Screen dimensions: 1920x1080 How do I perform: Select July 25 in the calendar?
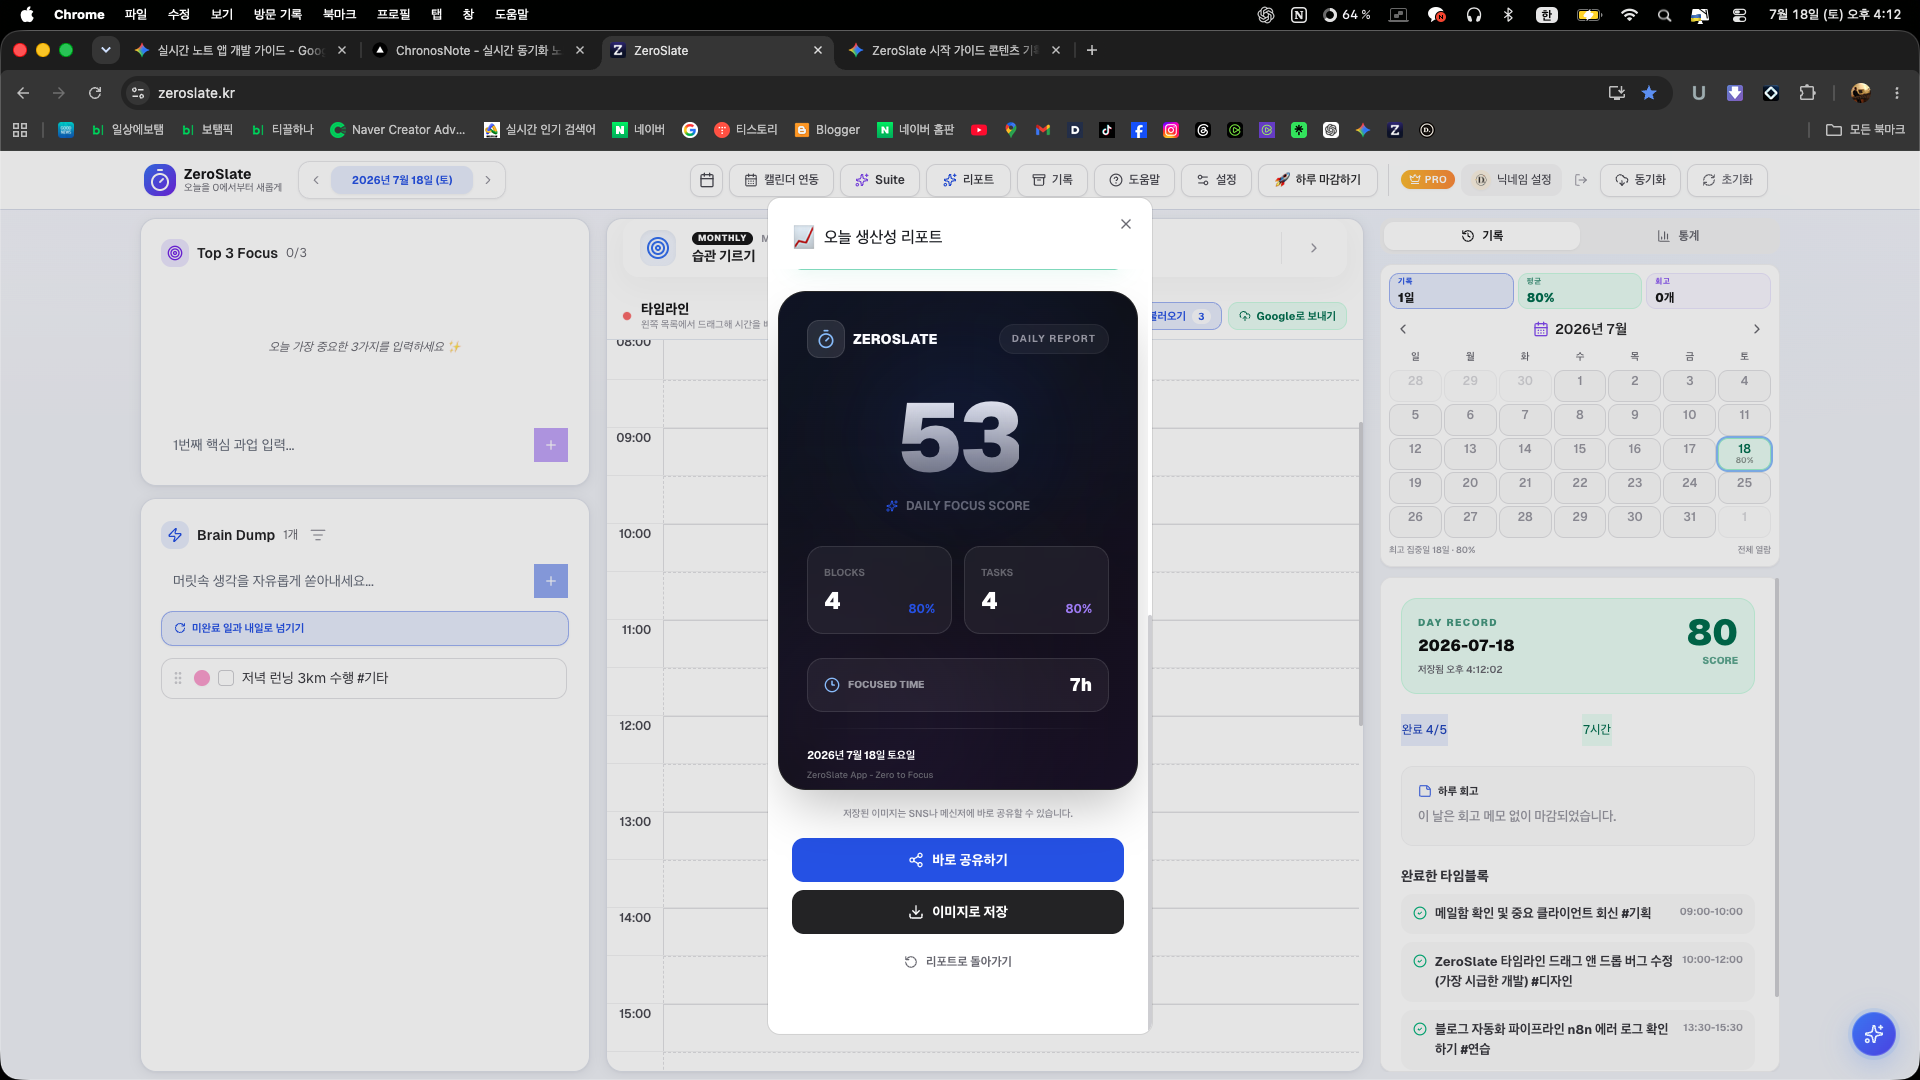click(1744, 487)
